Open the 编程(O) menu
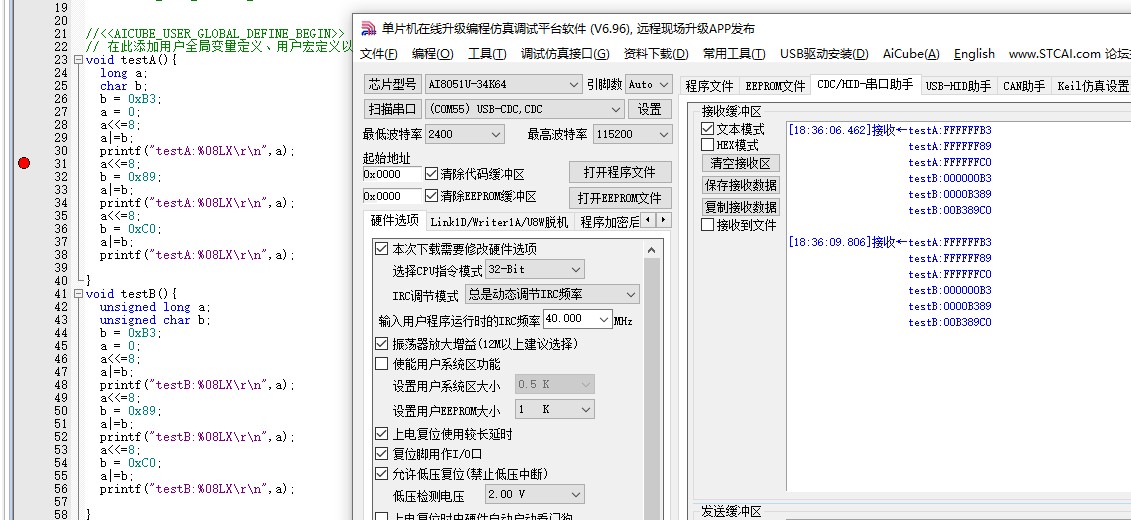The width and height of the screenshot is (1131, 520). pos(433,54)
